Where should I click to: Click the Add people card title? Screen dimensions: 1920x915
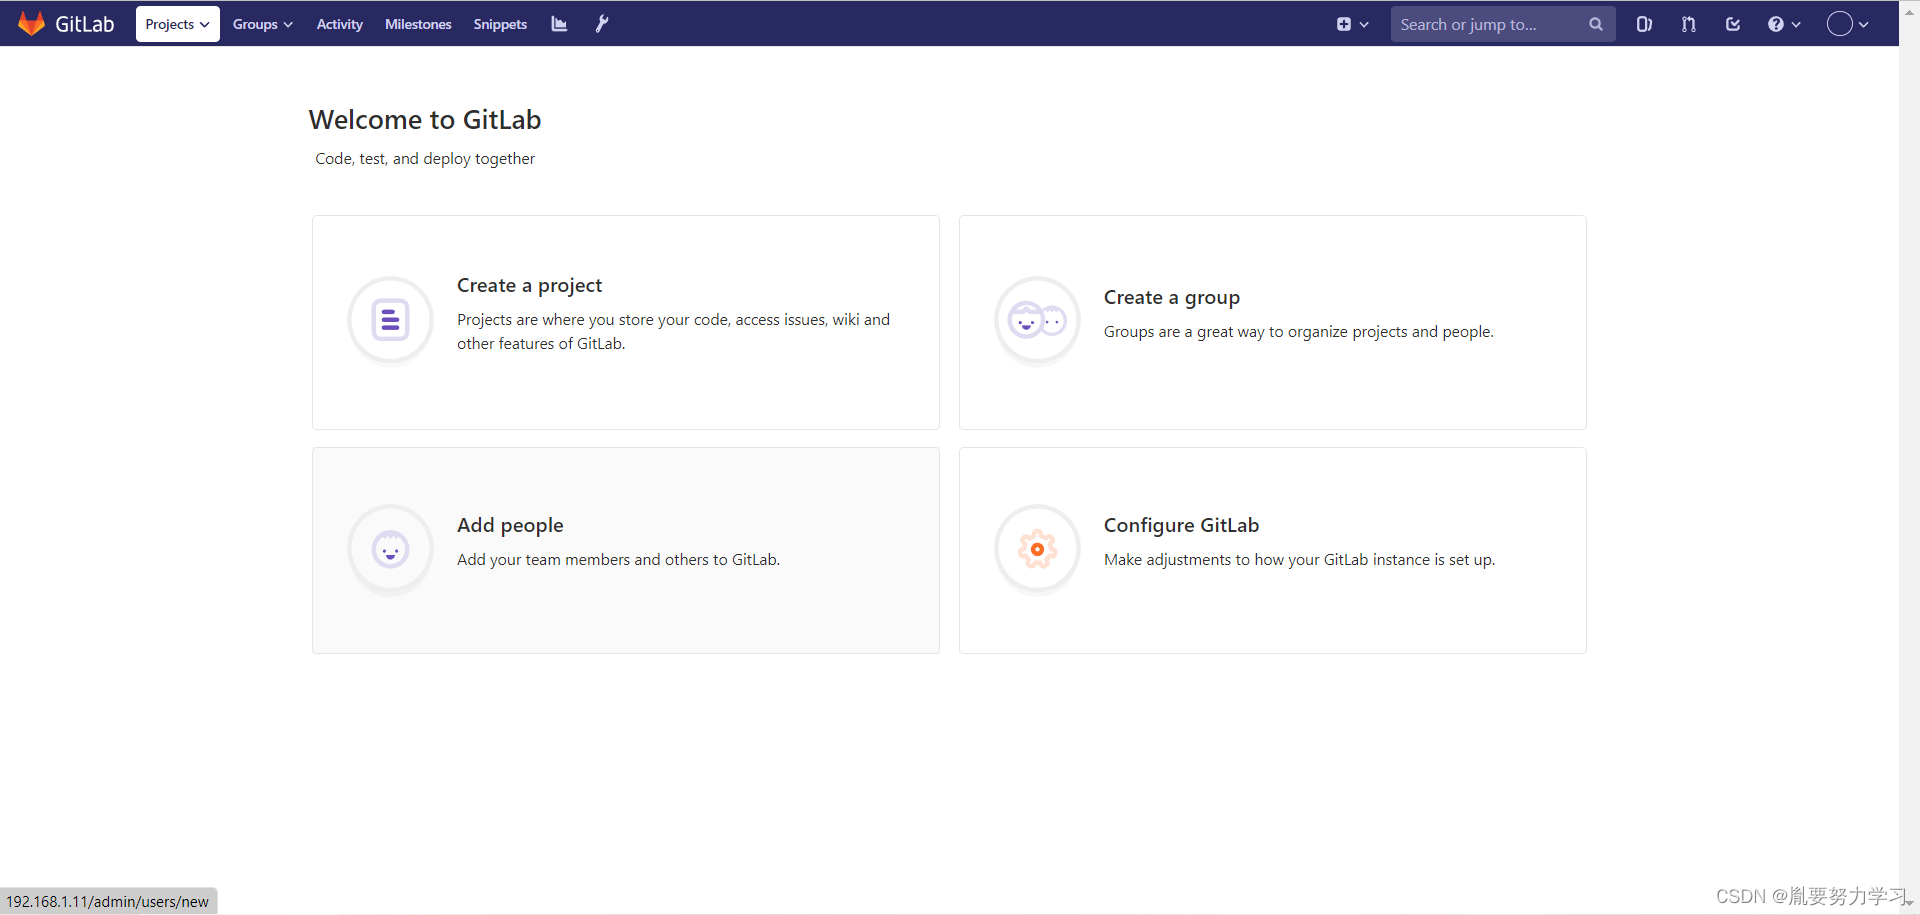pos(510,526)
